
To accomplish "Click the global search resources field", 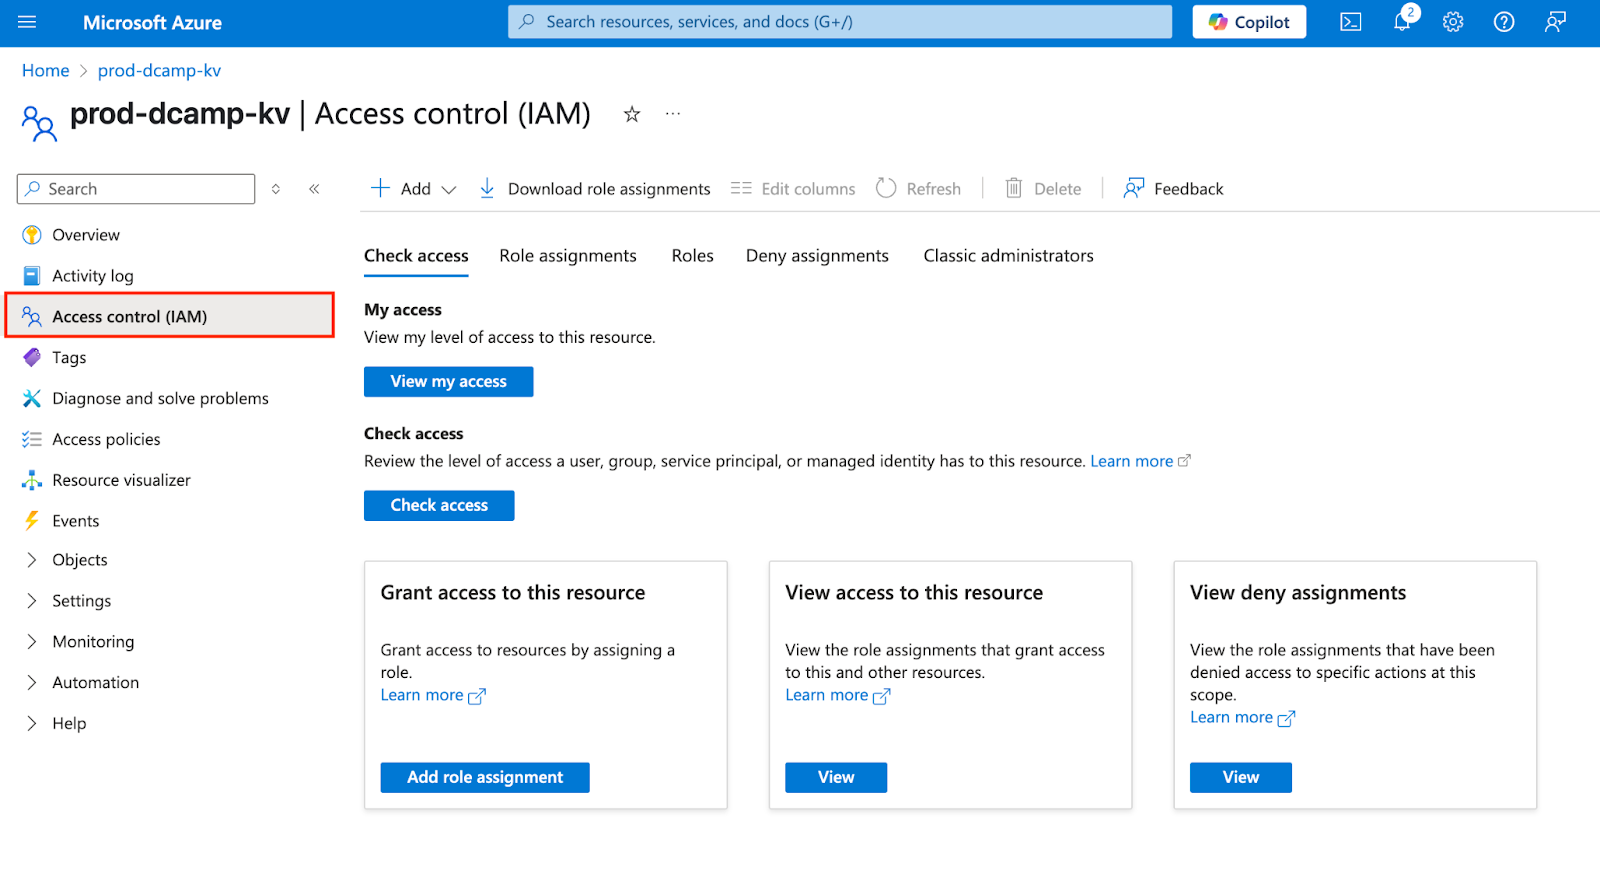I will [840, 22].
